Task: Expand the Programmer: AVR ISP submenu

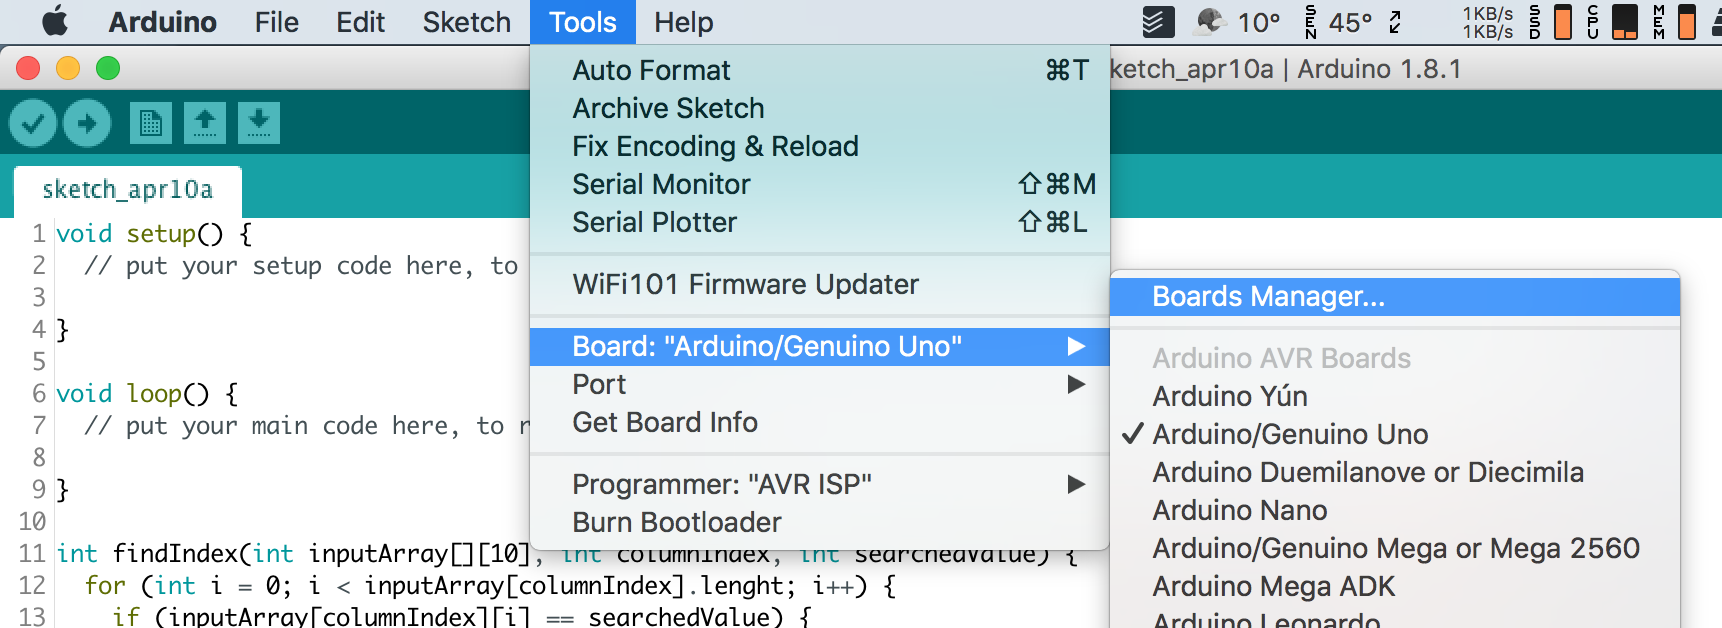Action: [x=722, y=484]
